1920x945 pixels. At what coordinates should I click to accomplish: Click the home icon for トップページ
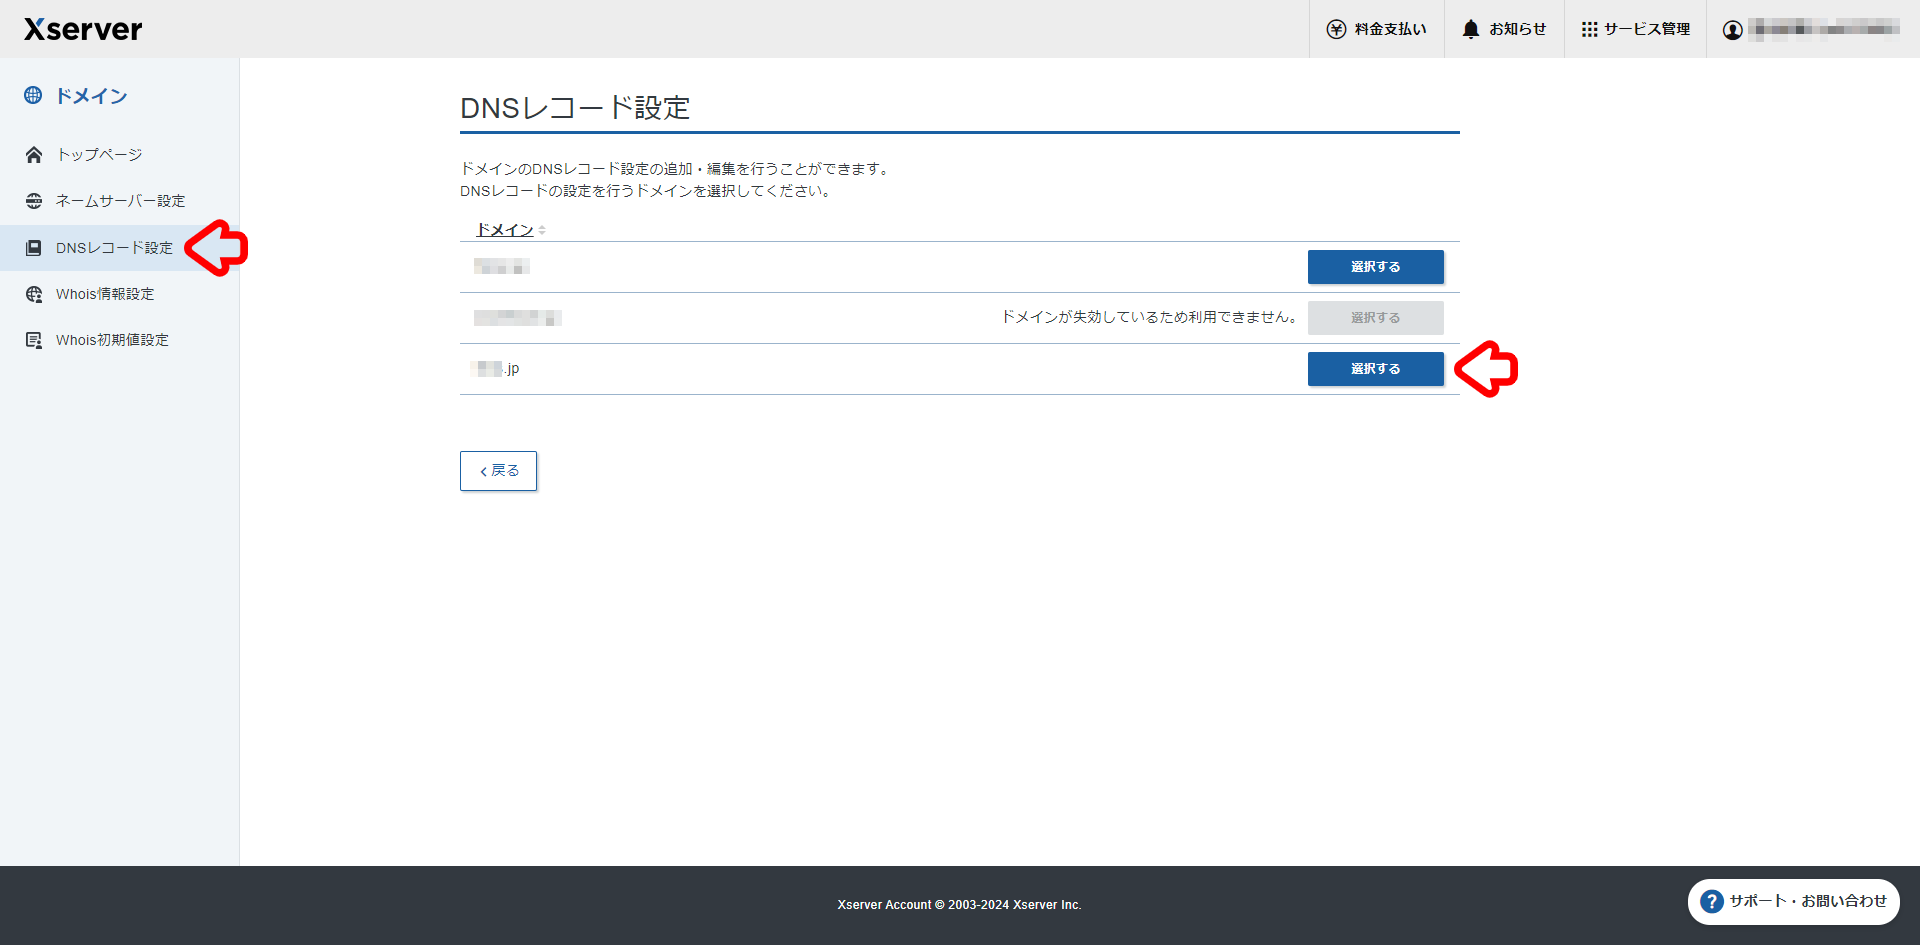(34, 154)
